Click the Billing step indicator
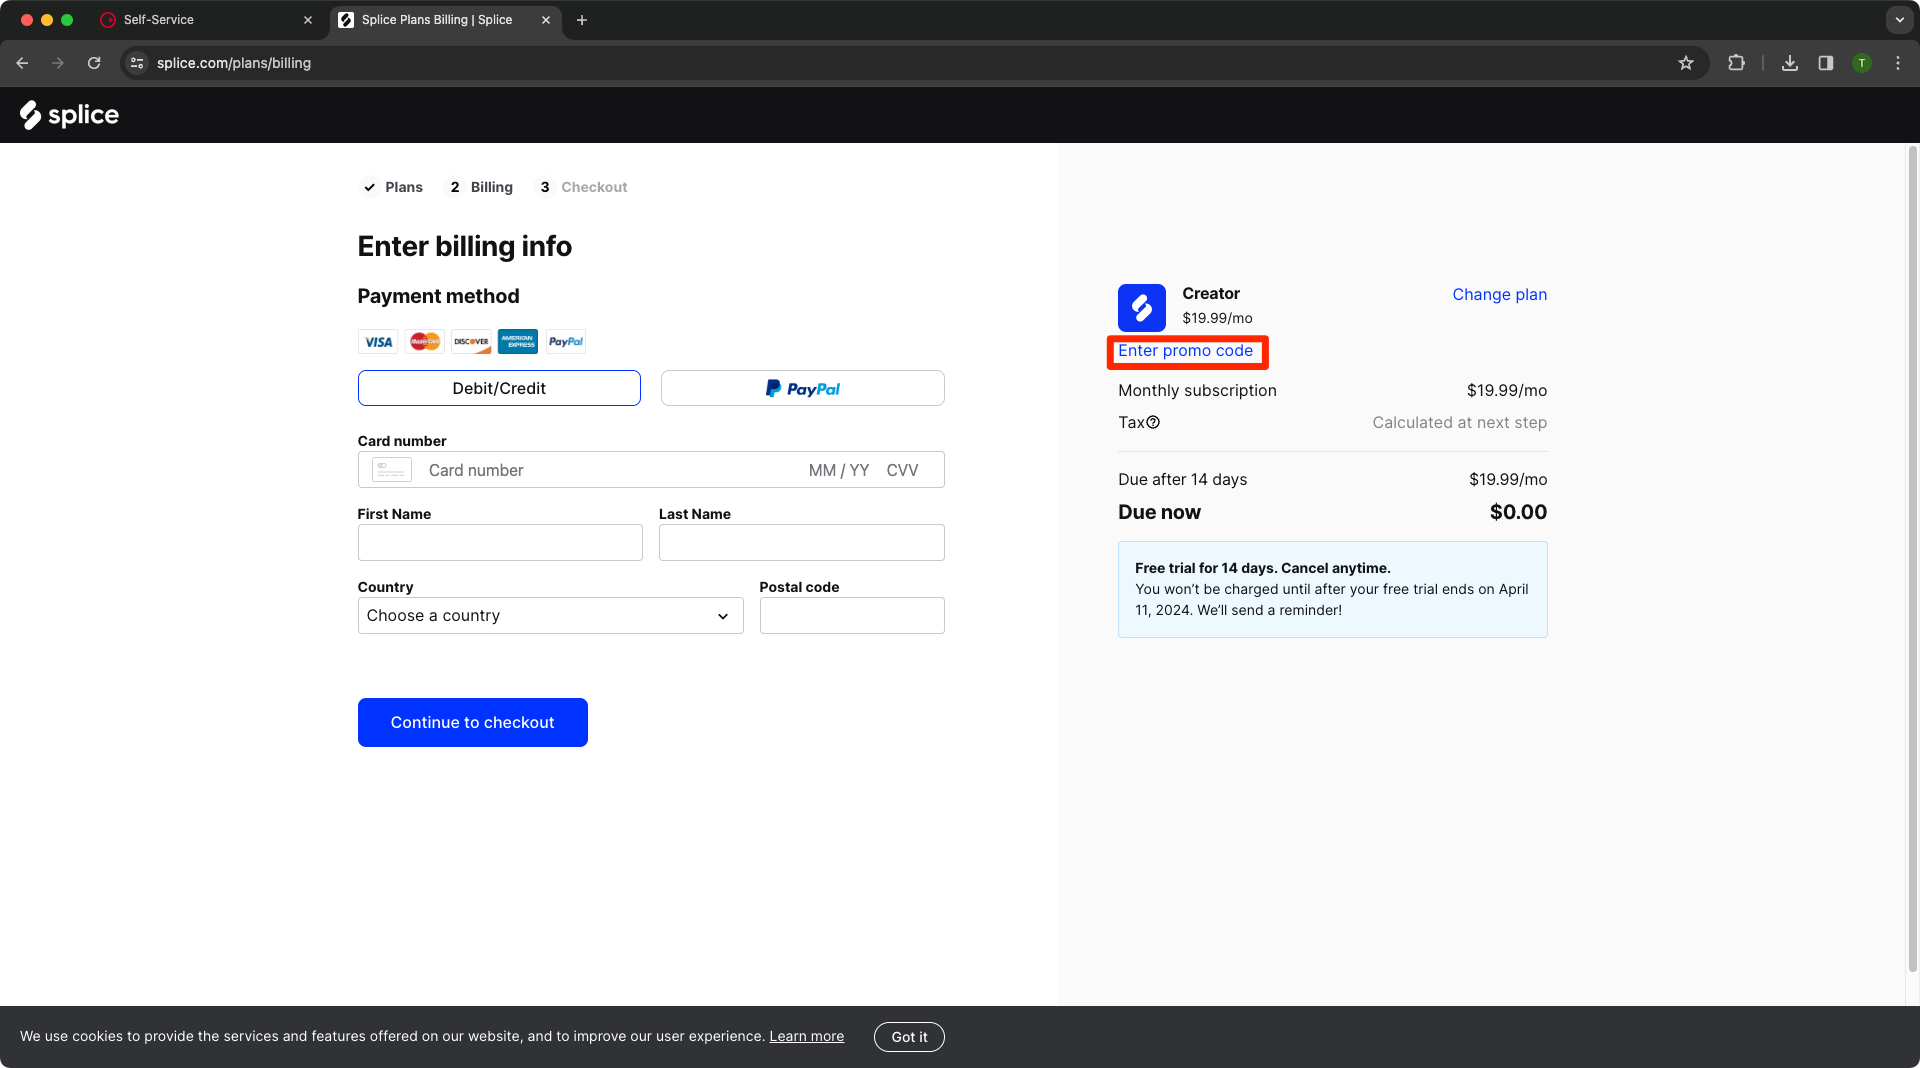This screenshot has height=1068, width=1920. (x=481, y=187)
